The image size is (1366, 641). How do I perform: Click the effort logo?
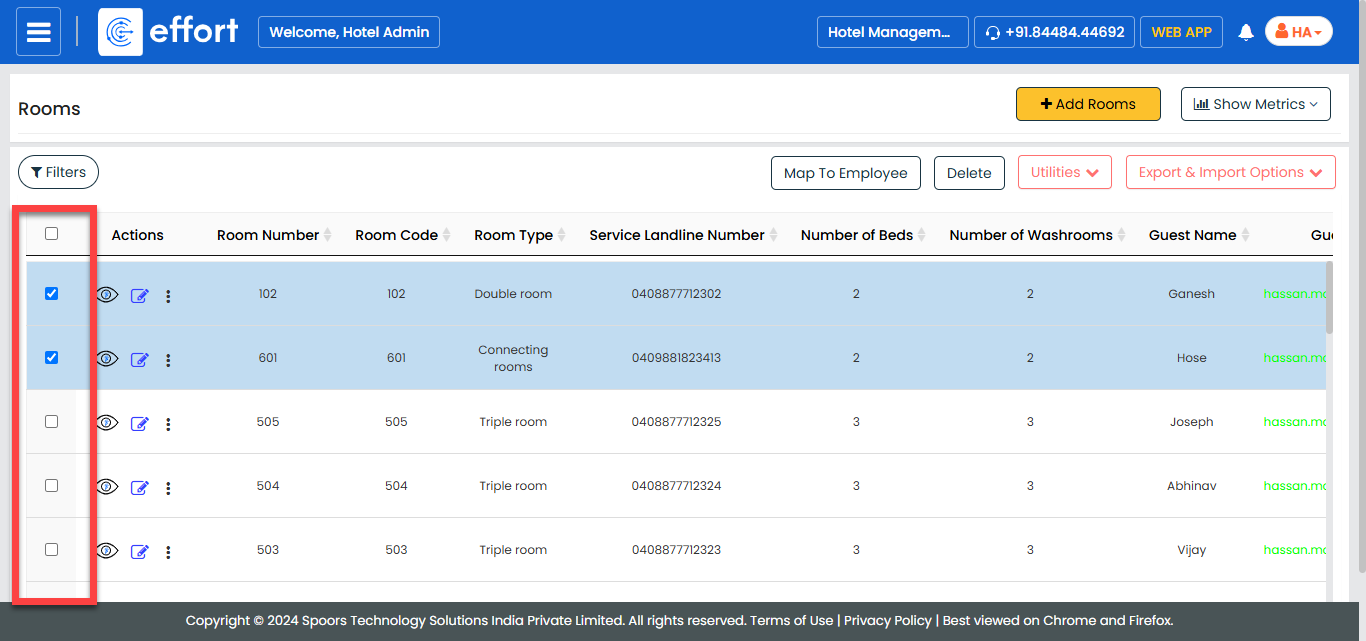[169, 32]
